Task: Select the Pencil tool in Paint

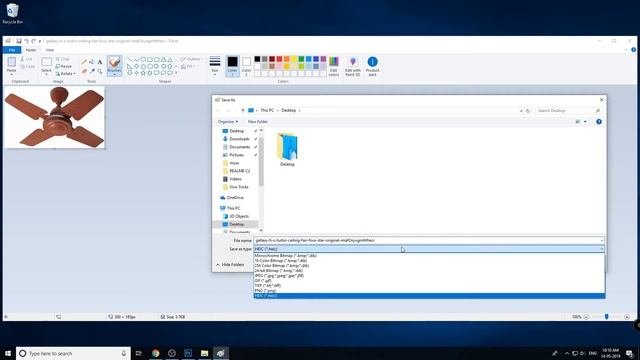Action: tap(84, 62)
